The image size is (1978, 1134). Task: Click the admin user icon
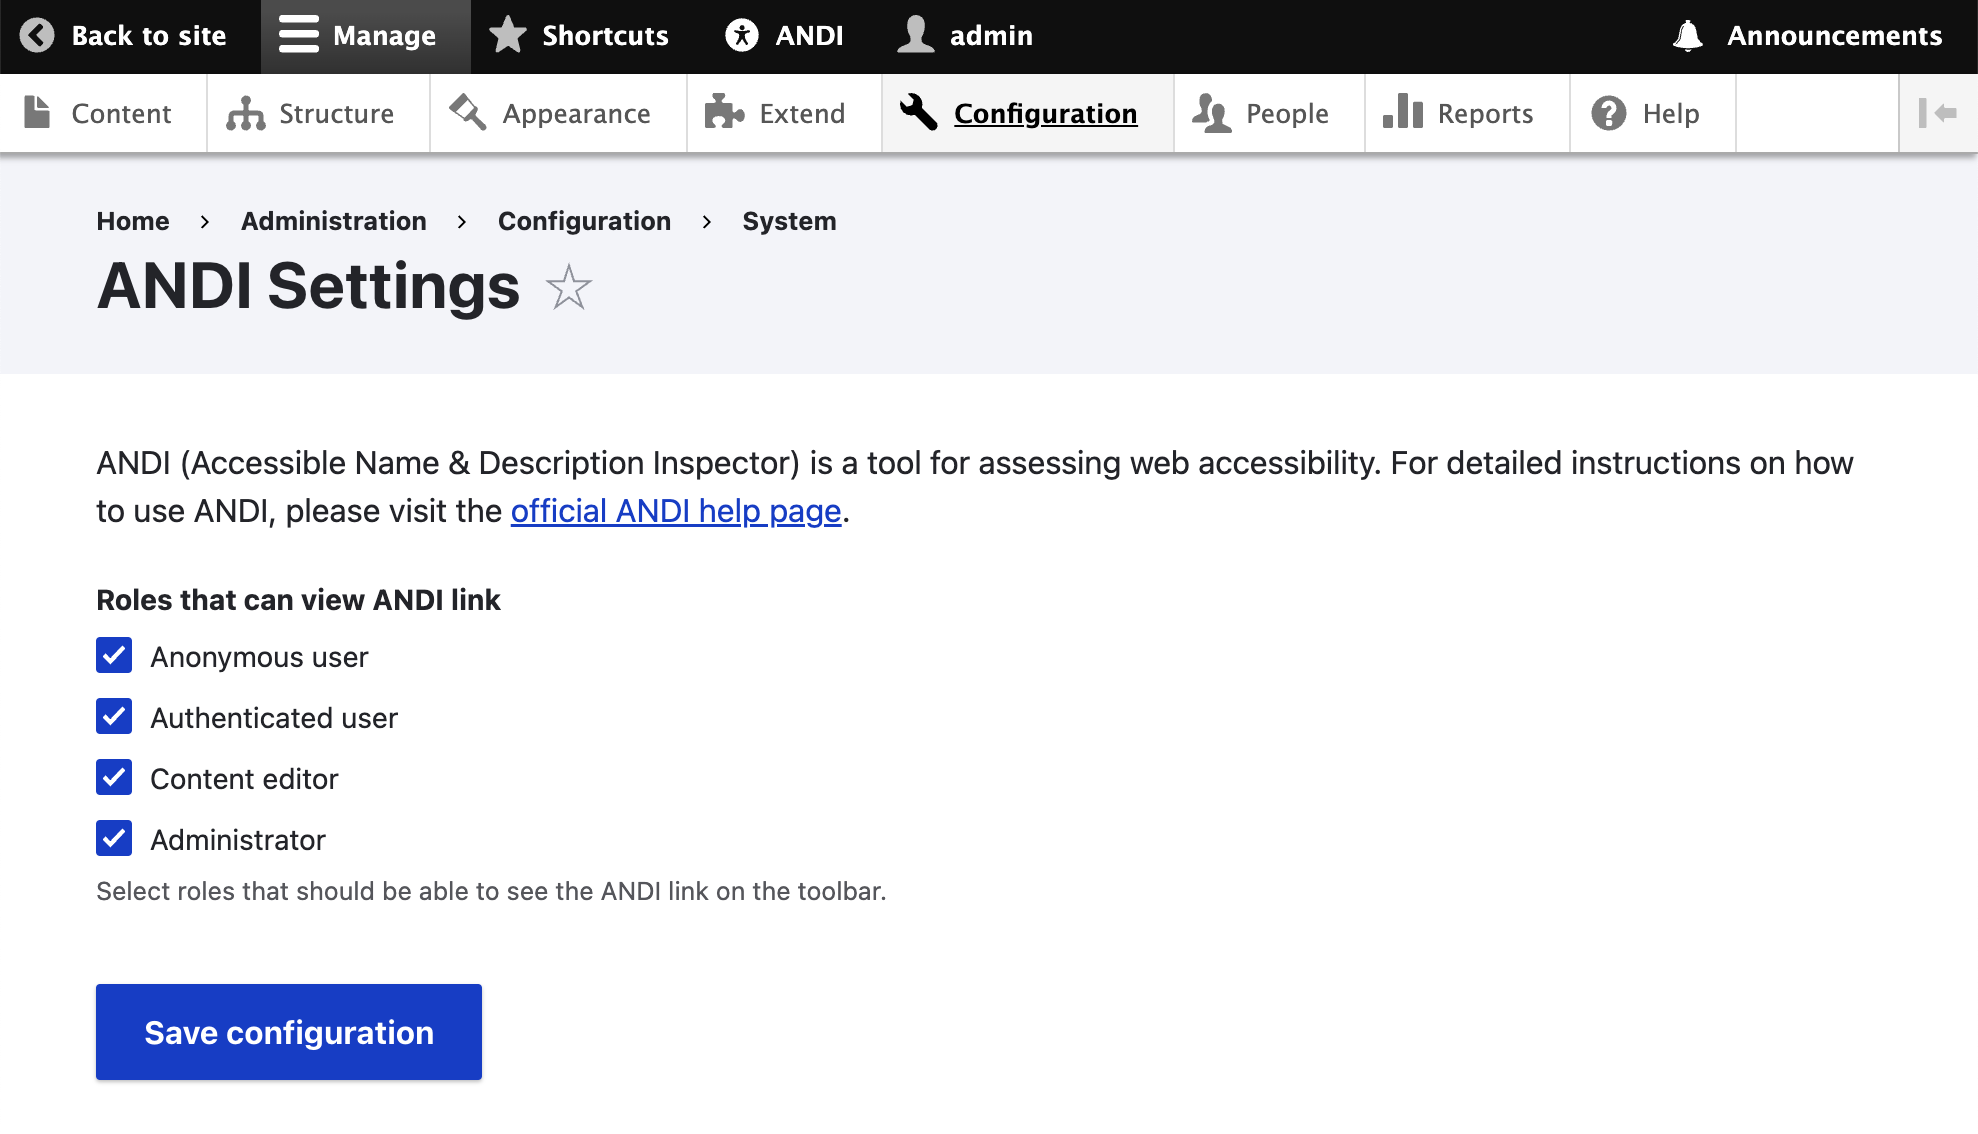pos(915,36)
